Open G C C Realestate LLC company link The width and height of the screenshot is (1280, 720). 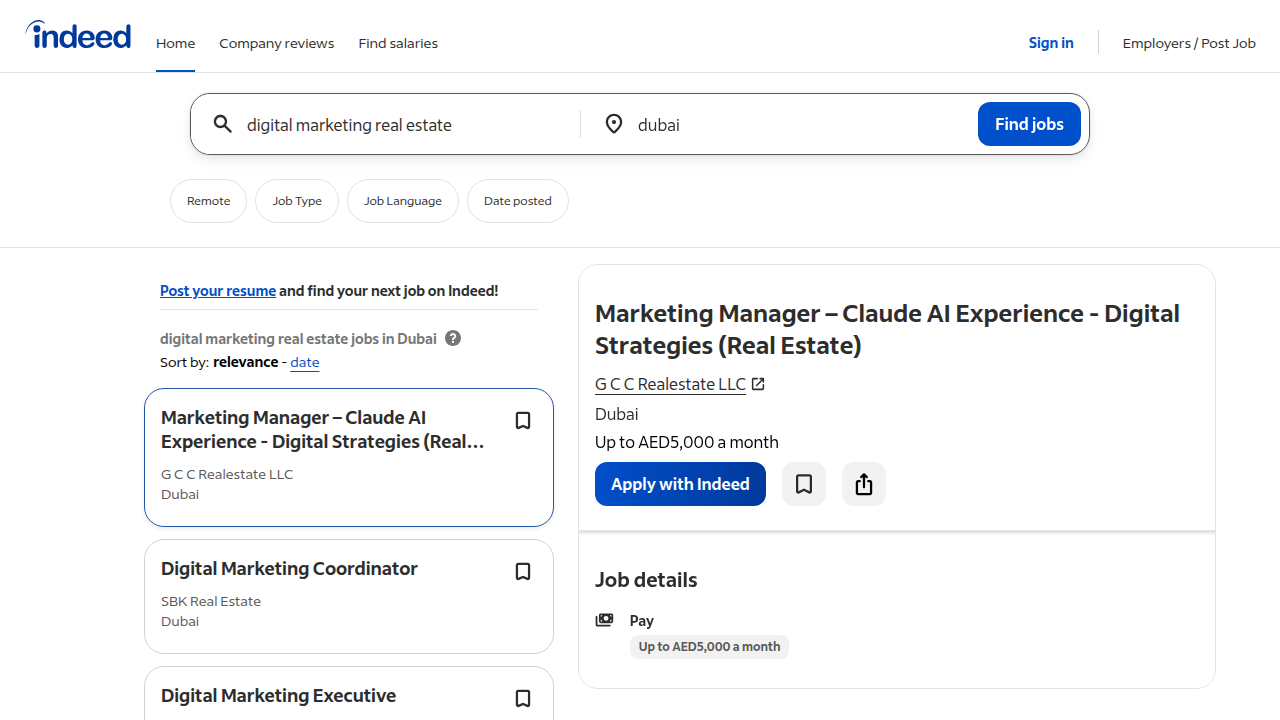tap(670, 384)
